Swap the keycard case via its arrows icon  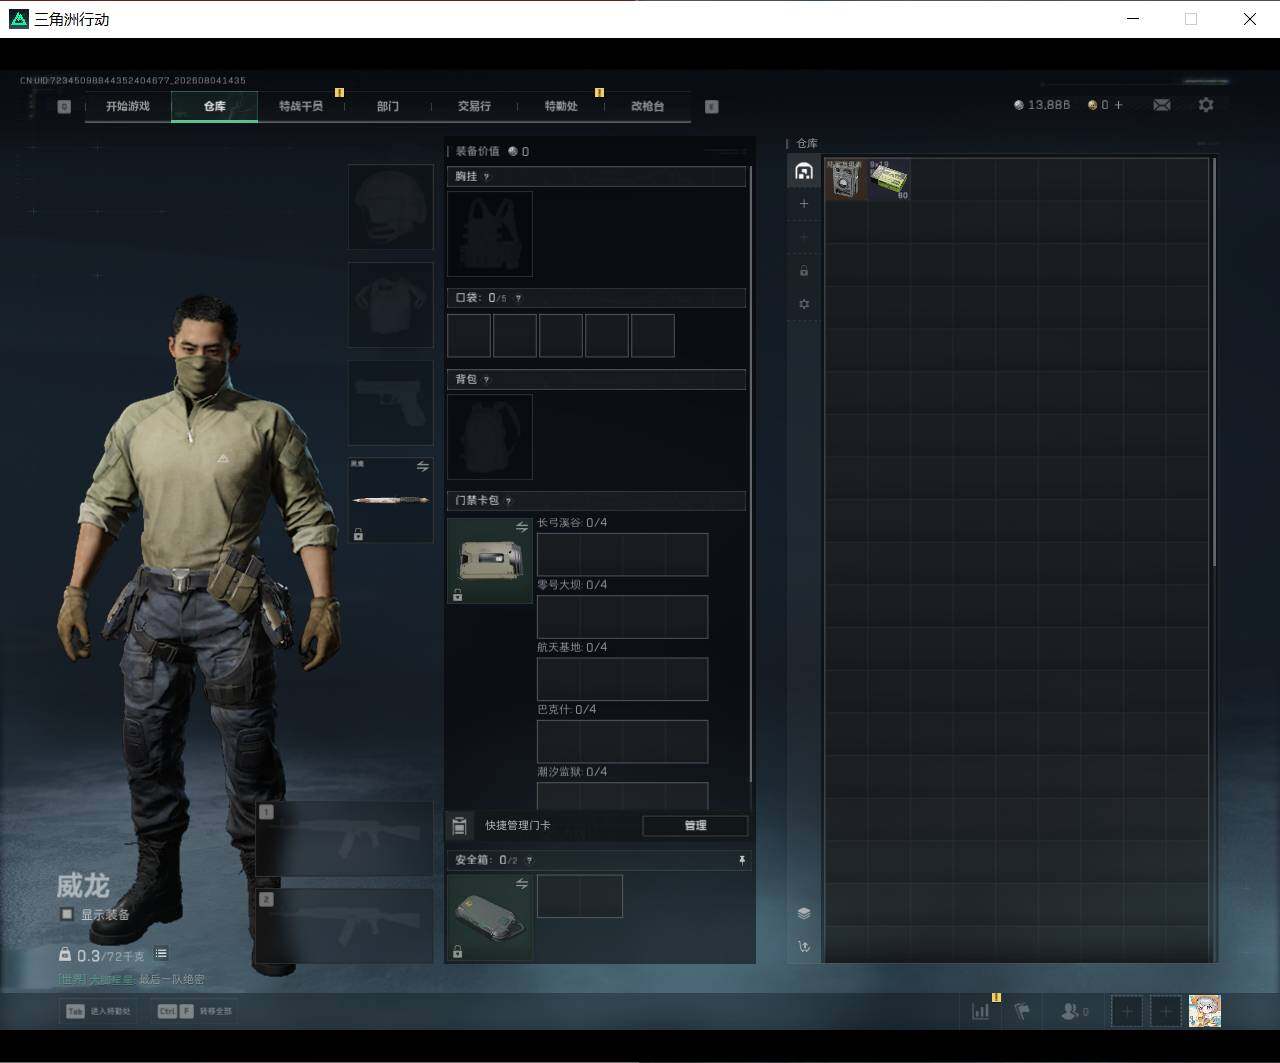pos(522,527)
